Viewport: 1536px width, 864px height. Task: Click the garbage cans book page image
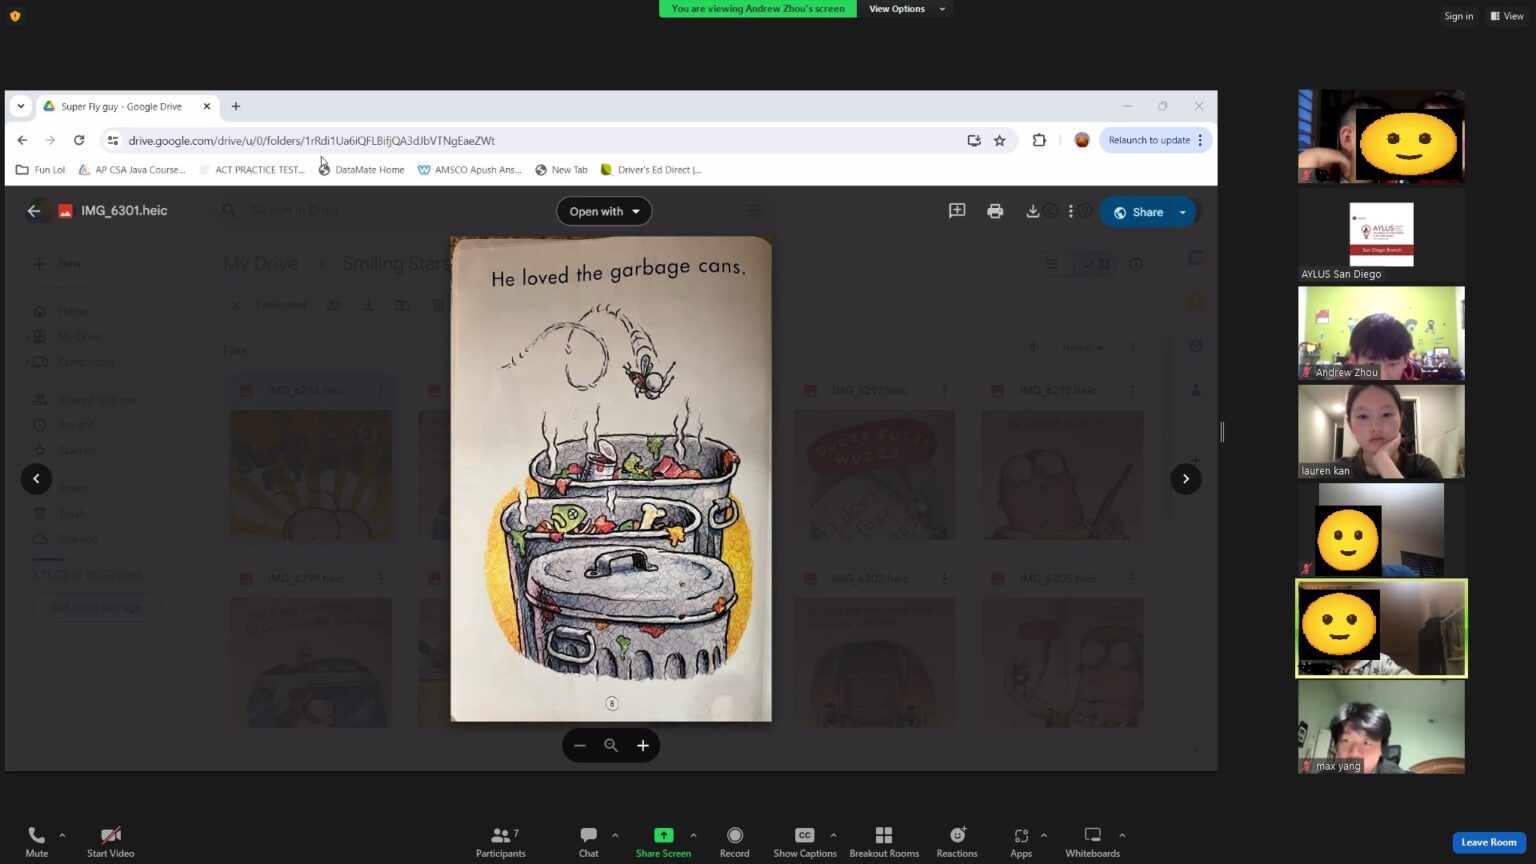611,479
